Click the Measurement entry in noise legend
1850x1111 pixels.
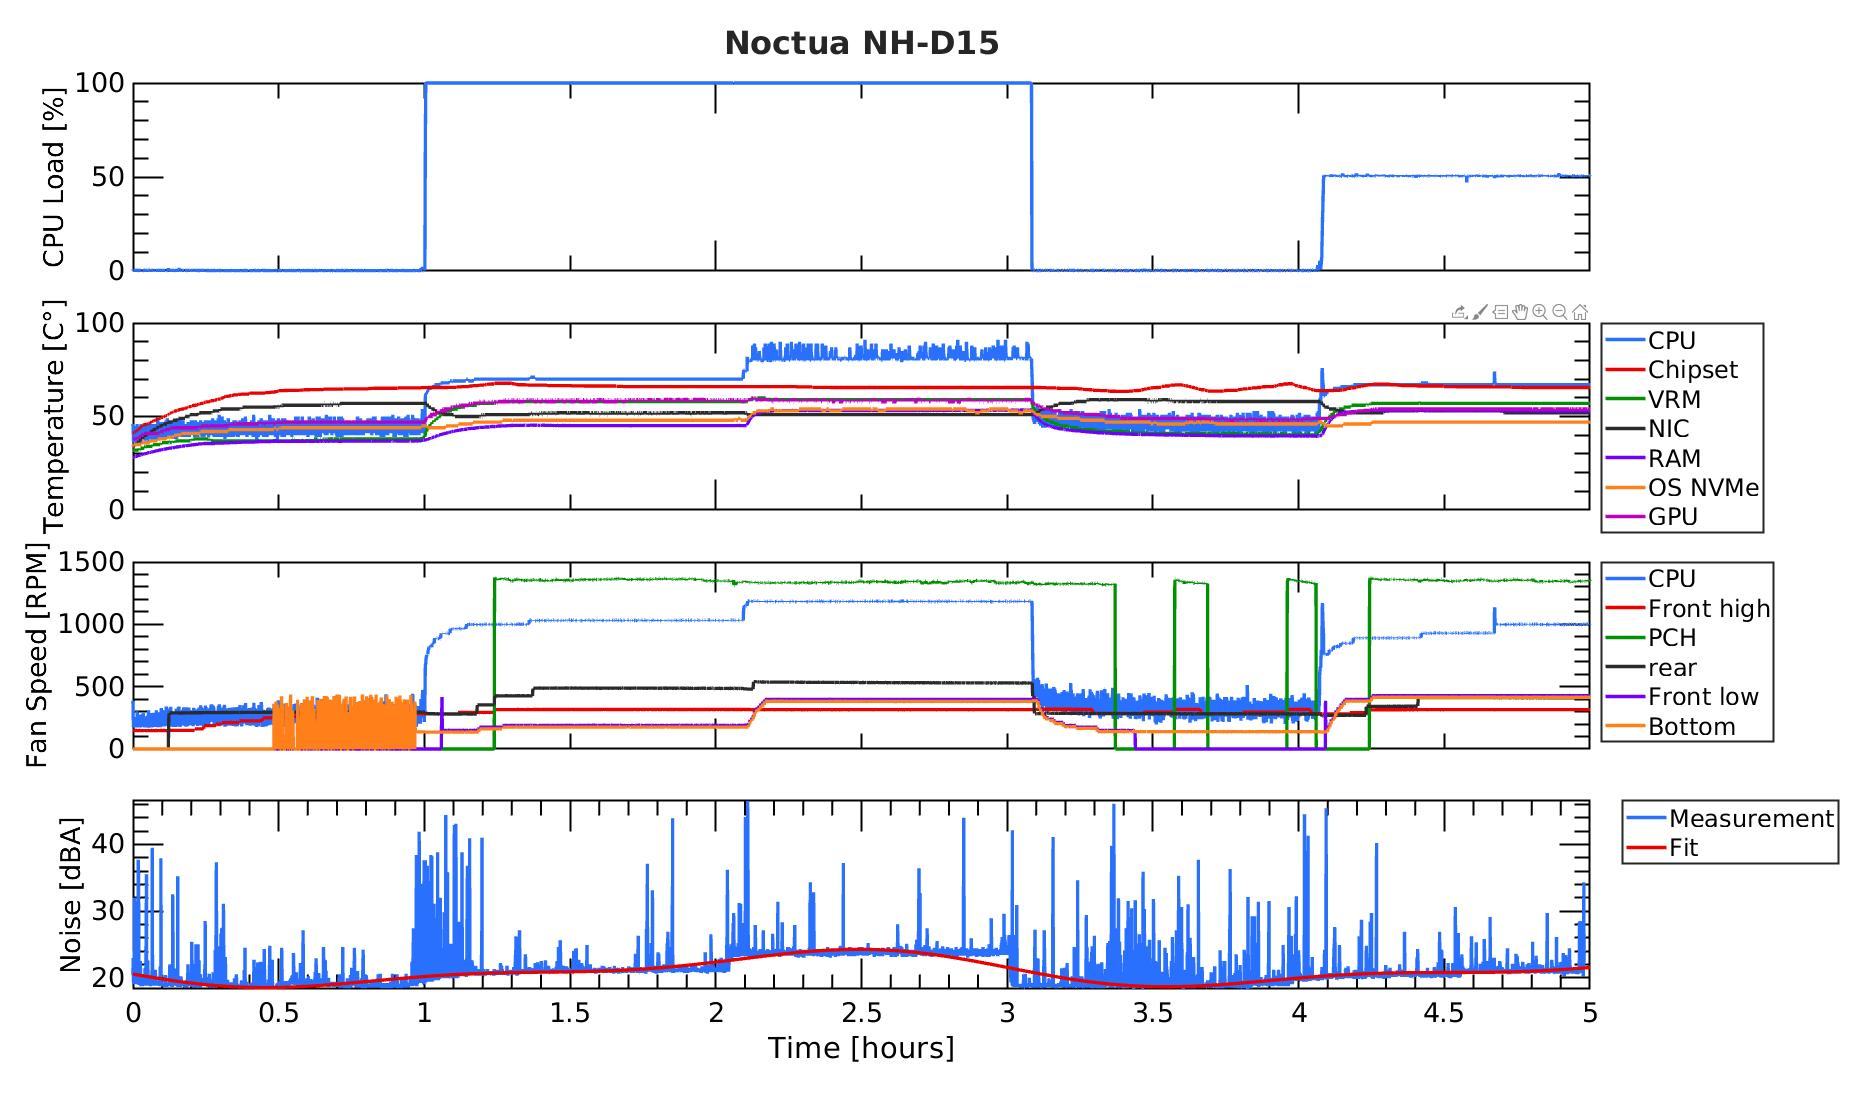tap(1730, 819)
